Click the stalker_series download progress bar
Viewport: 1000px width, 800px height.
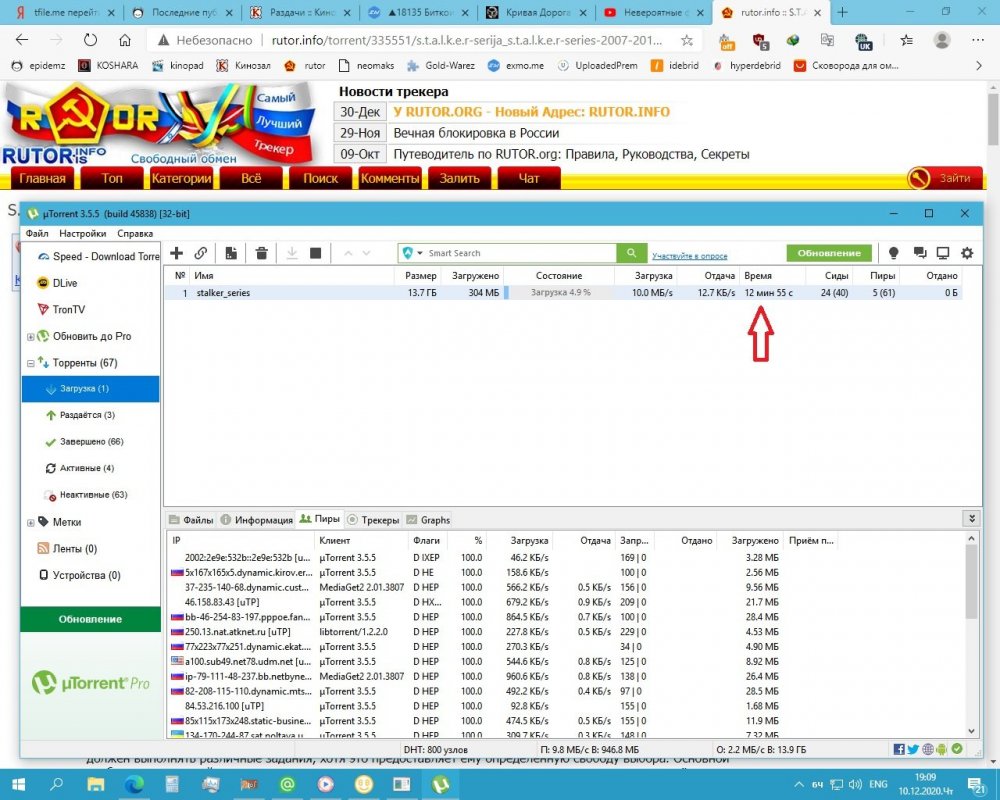click(x=558, y=293)
